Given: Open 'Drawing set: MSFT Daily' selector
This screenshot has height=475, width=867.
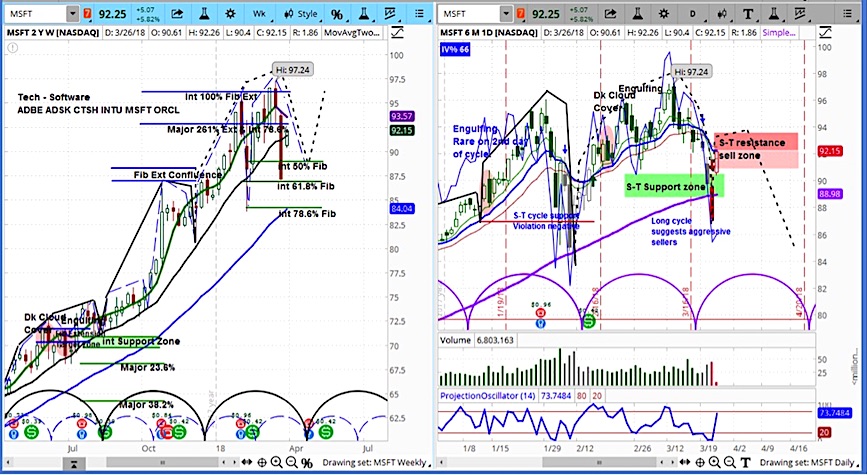Looking at the screenshot, I should 807,463.
